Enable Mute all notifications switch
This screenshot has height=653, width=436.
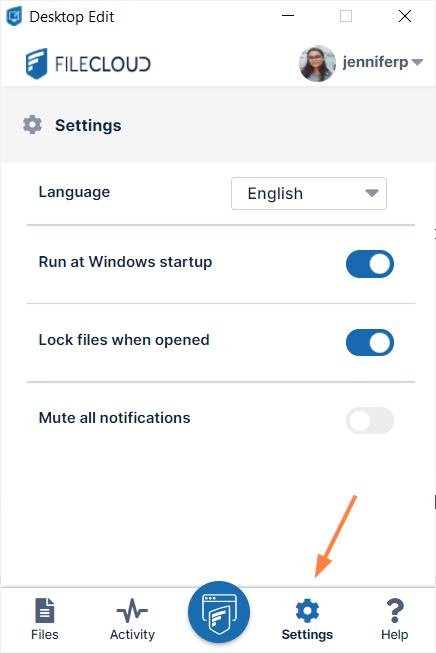(x=370, y=420)
